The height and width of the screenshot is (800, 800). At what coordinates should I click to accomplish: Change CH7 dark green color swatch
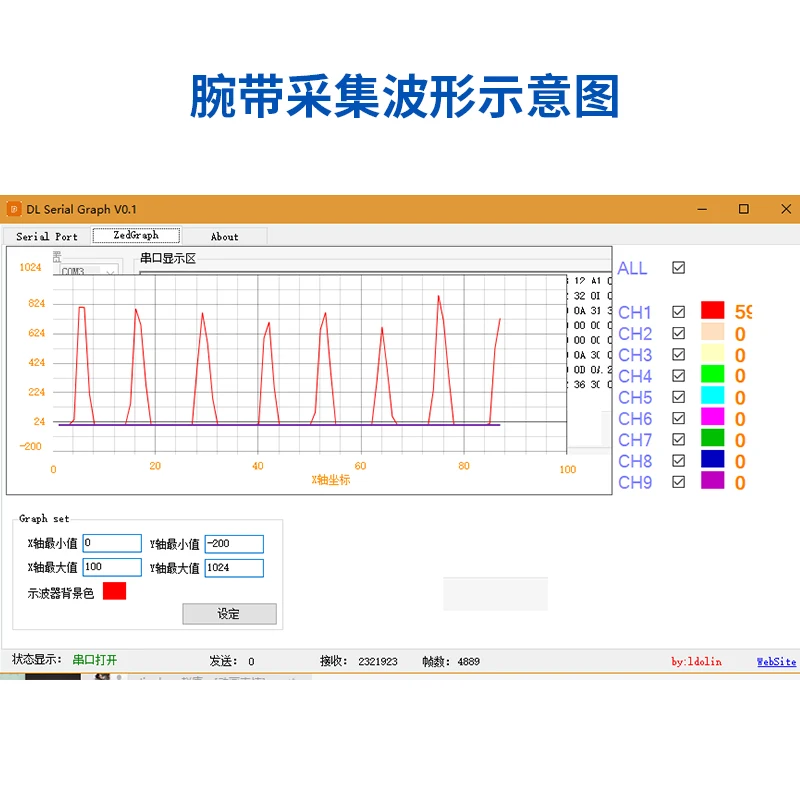[x=713, y=438]
